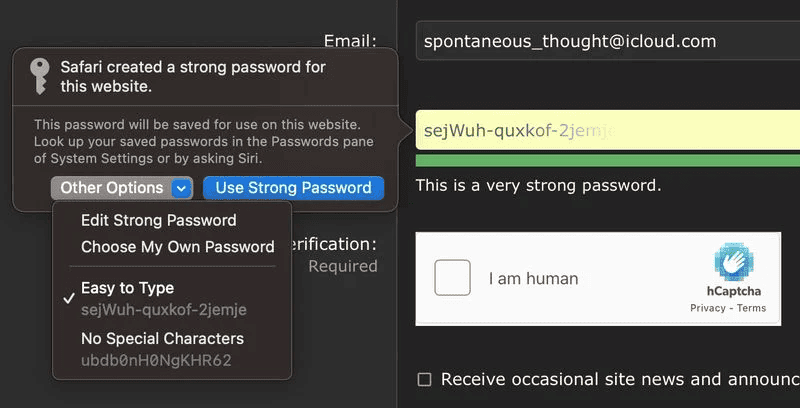Select Choose My Own Password option
This screenshot has width=800, height=408.
[177, 246]
